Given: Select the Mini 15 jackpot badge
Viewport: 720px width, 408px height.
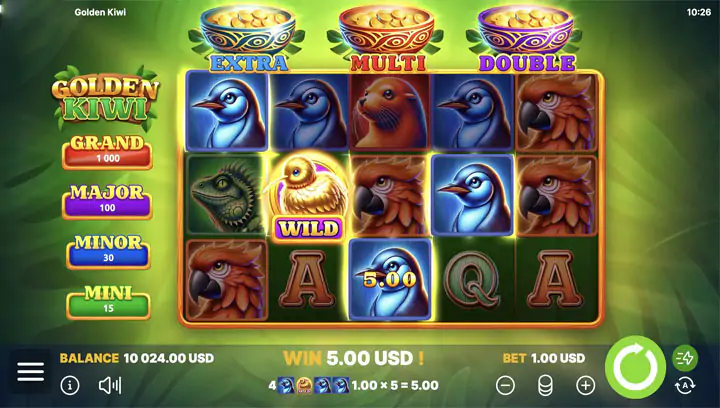Looking at the screenshot, I should (108, 302).
